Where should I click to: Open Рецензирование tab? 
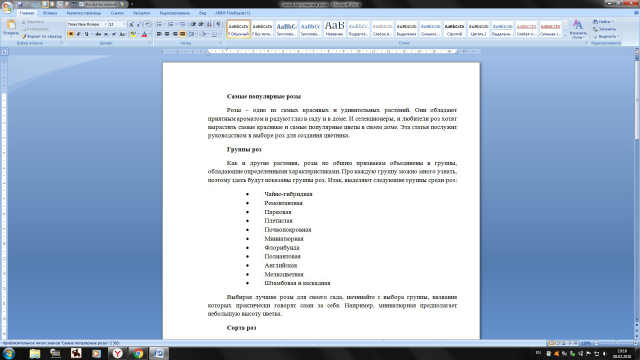(175, 13)
